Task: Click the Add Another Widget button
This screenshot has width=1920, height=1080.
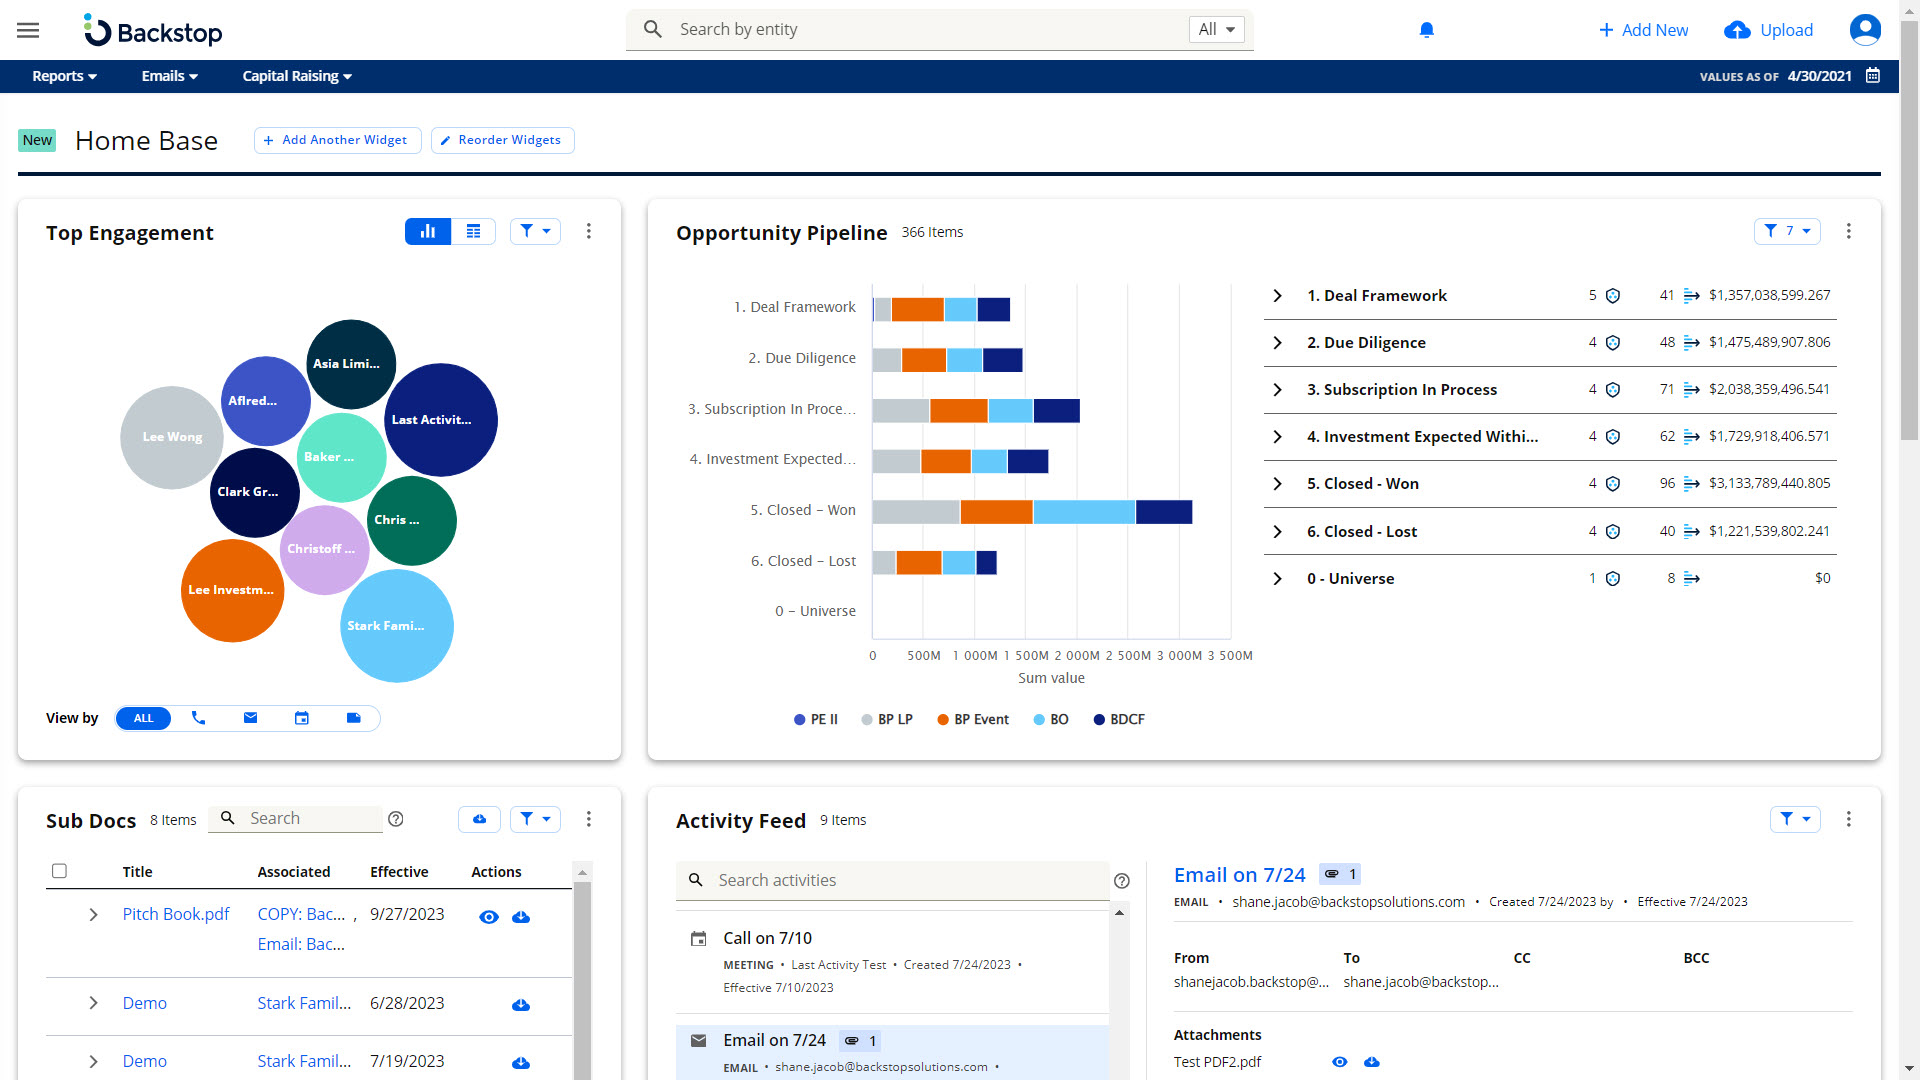Action: pos(337,140)
